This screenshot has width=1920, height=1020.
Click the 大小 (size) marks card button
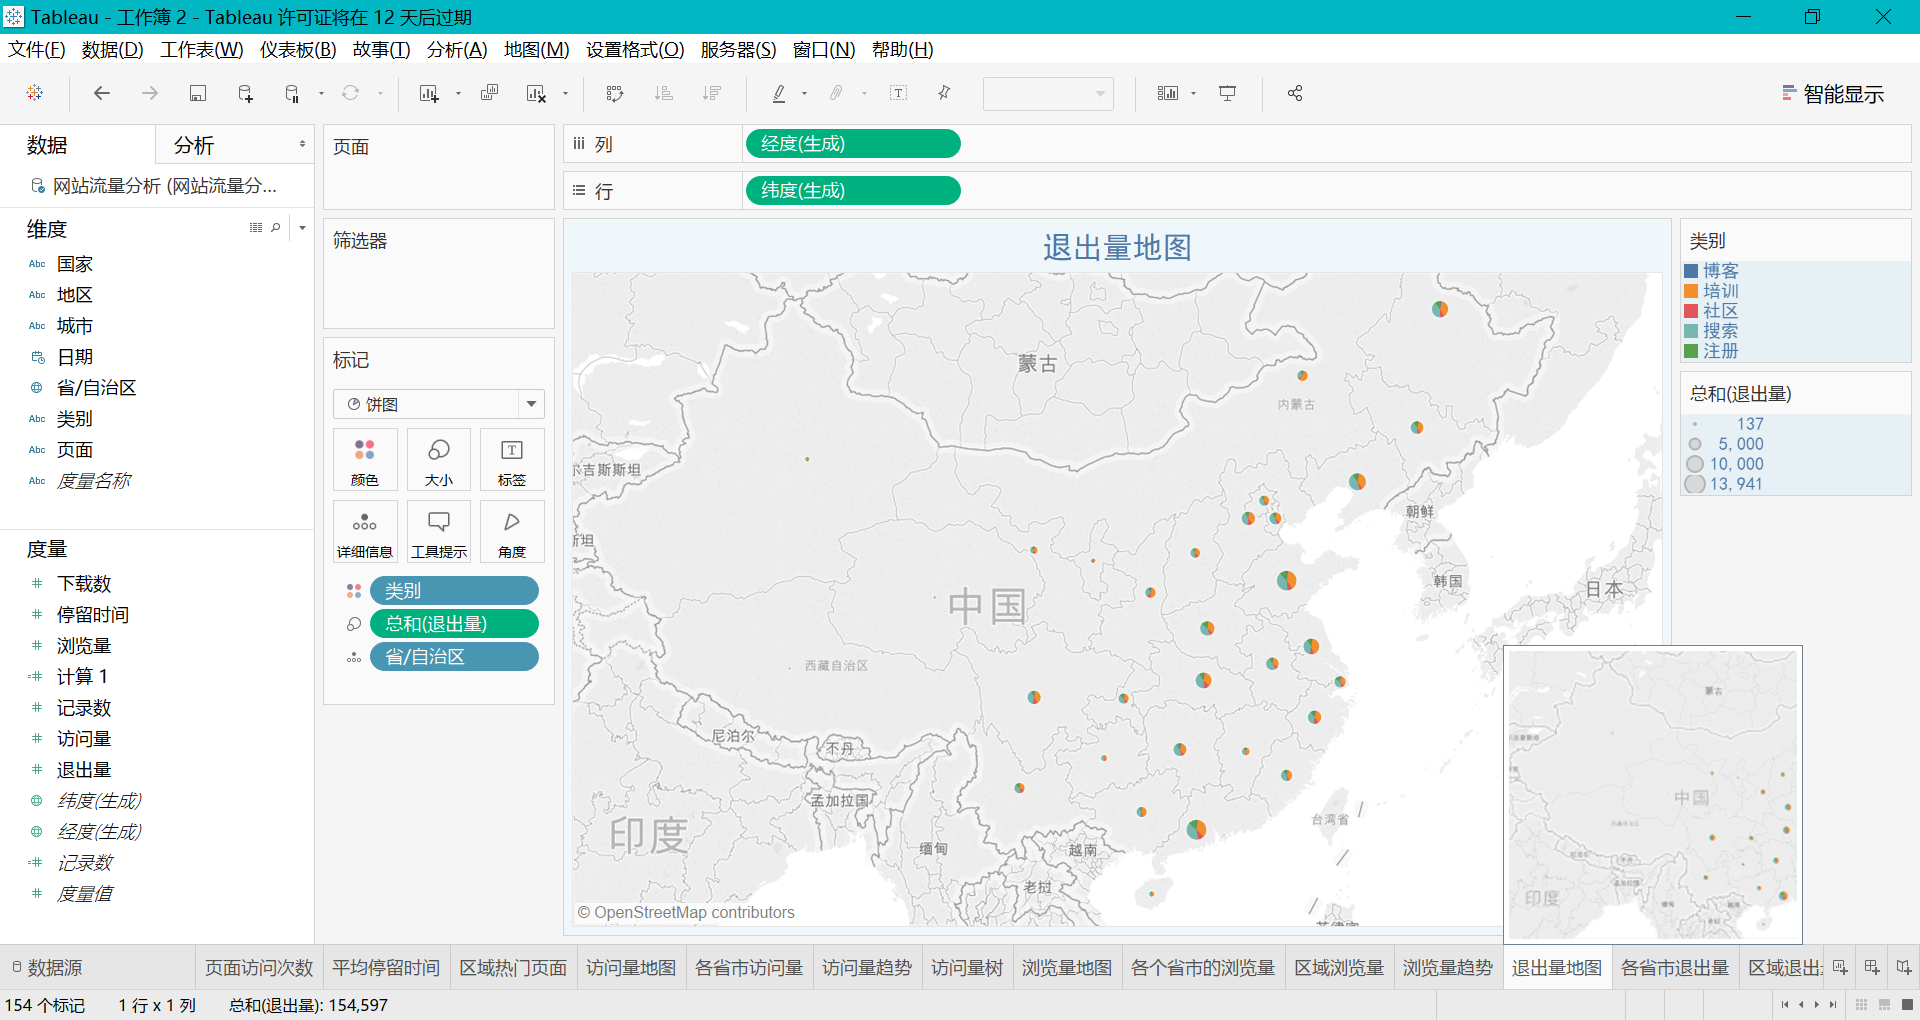point(439,460)
